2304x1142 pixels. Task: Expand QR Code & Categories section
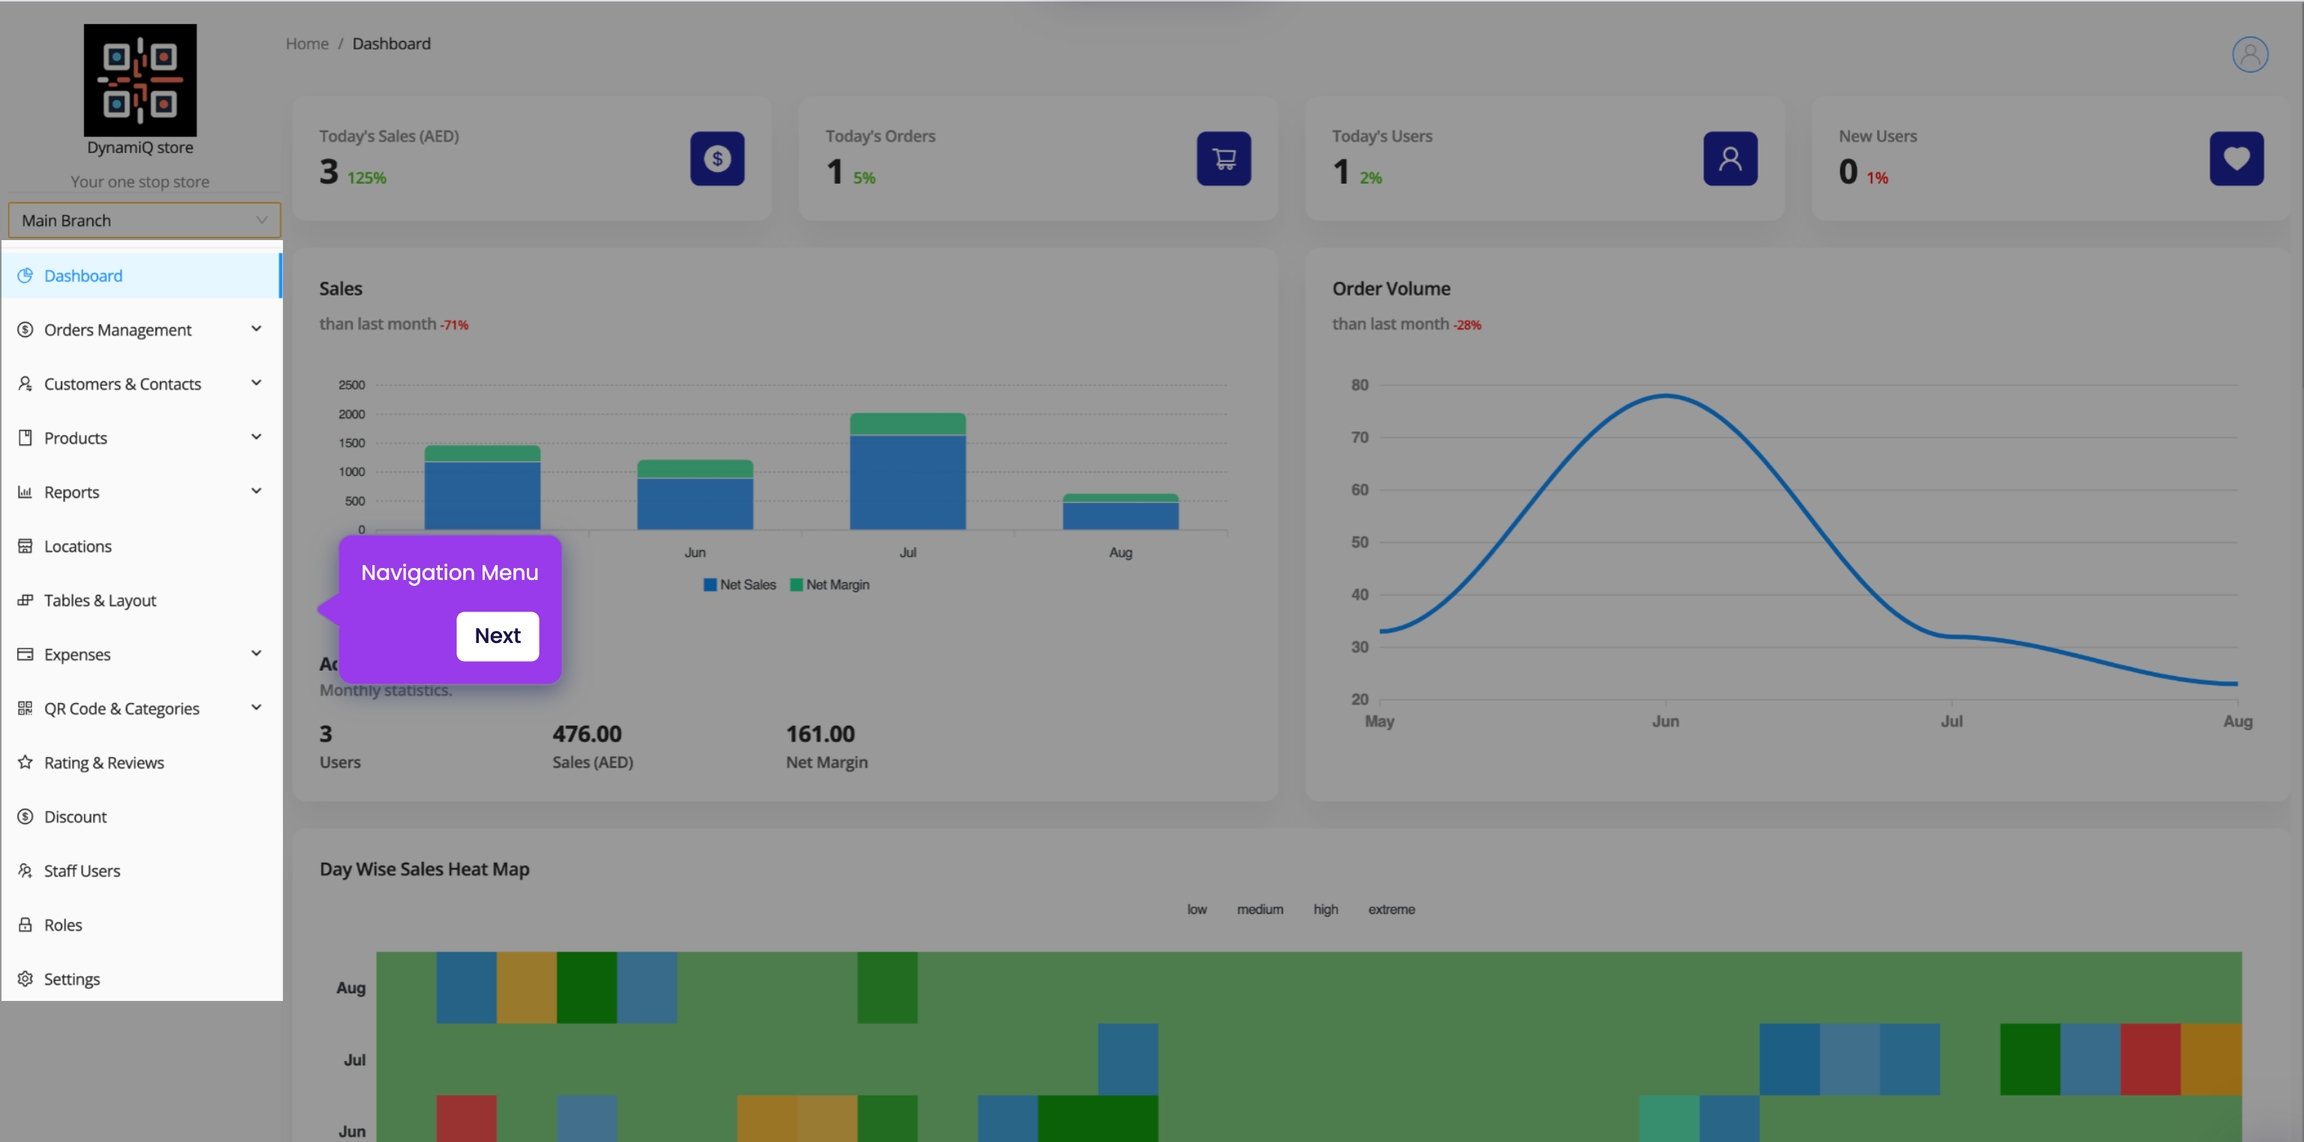coord(256,708)
